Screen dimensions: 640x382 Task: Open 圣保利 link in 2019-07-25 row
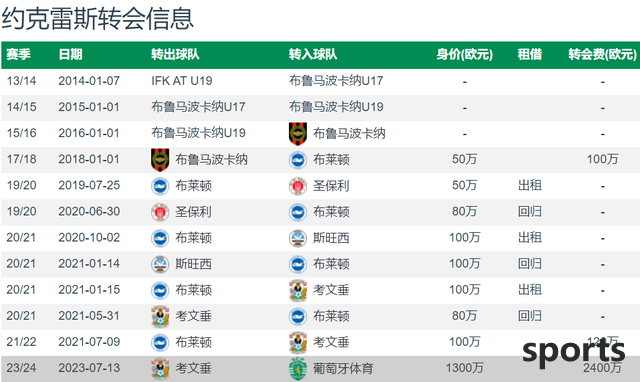(331, 186)
